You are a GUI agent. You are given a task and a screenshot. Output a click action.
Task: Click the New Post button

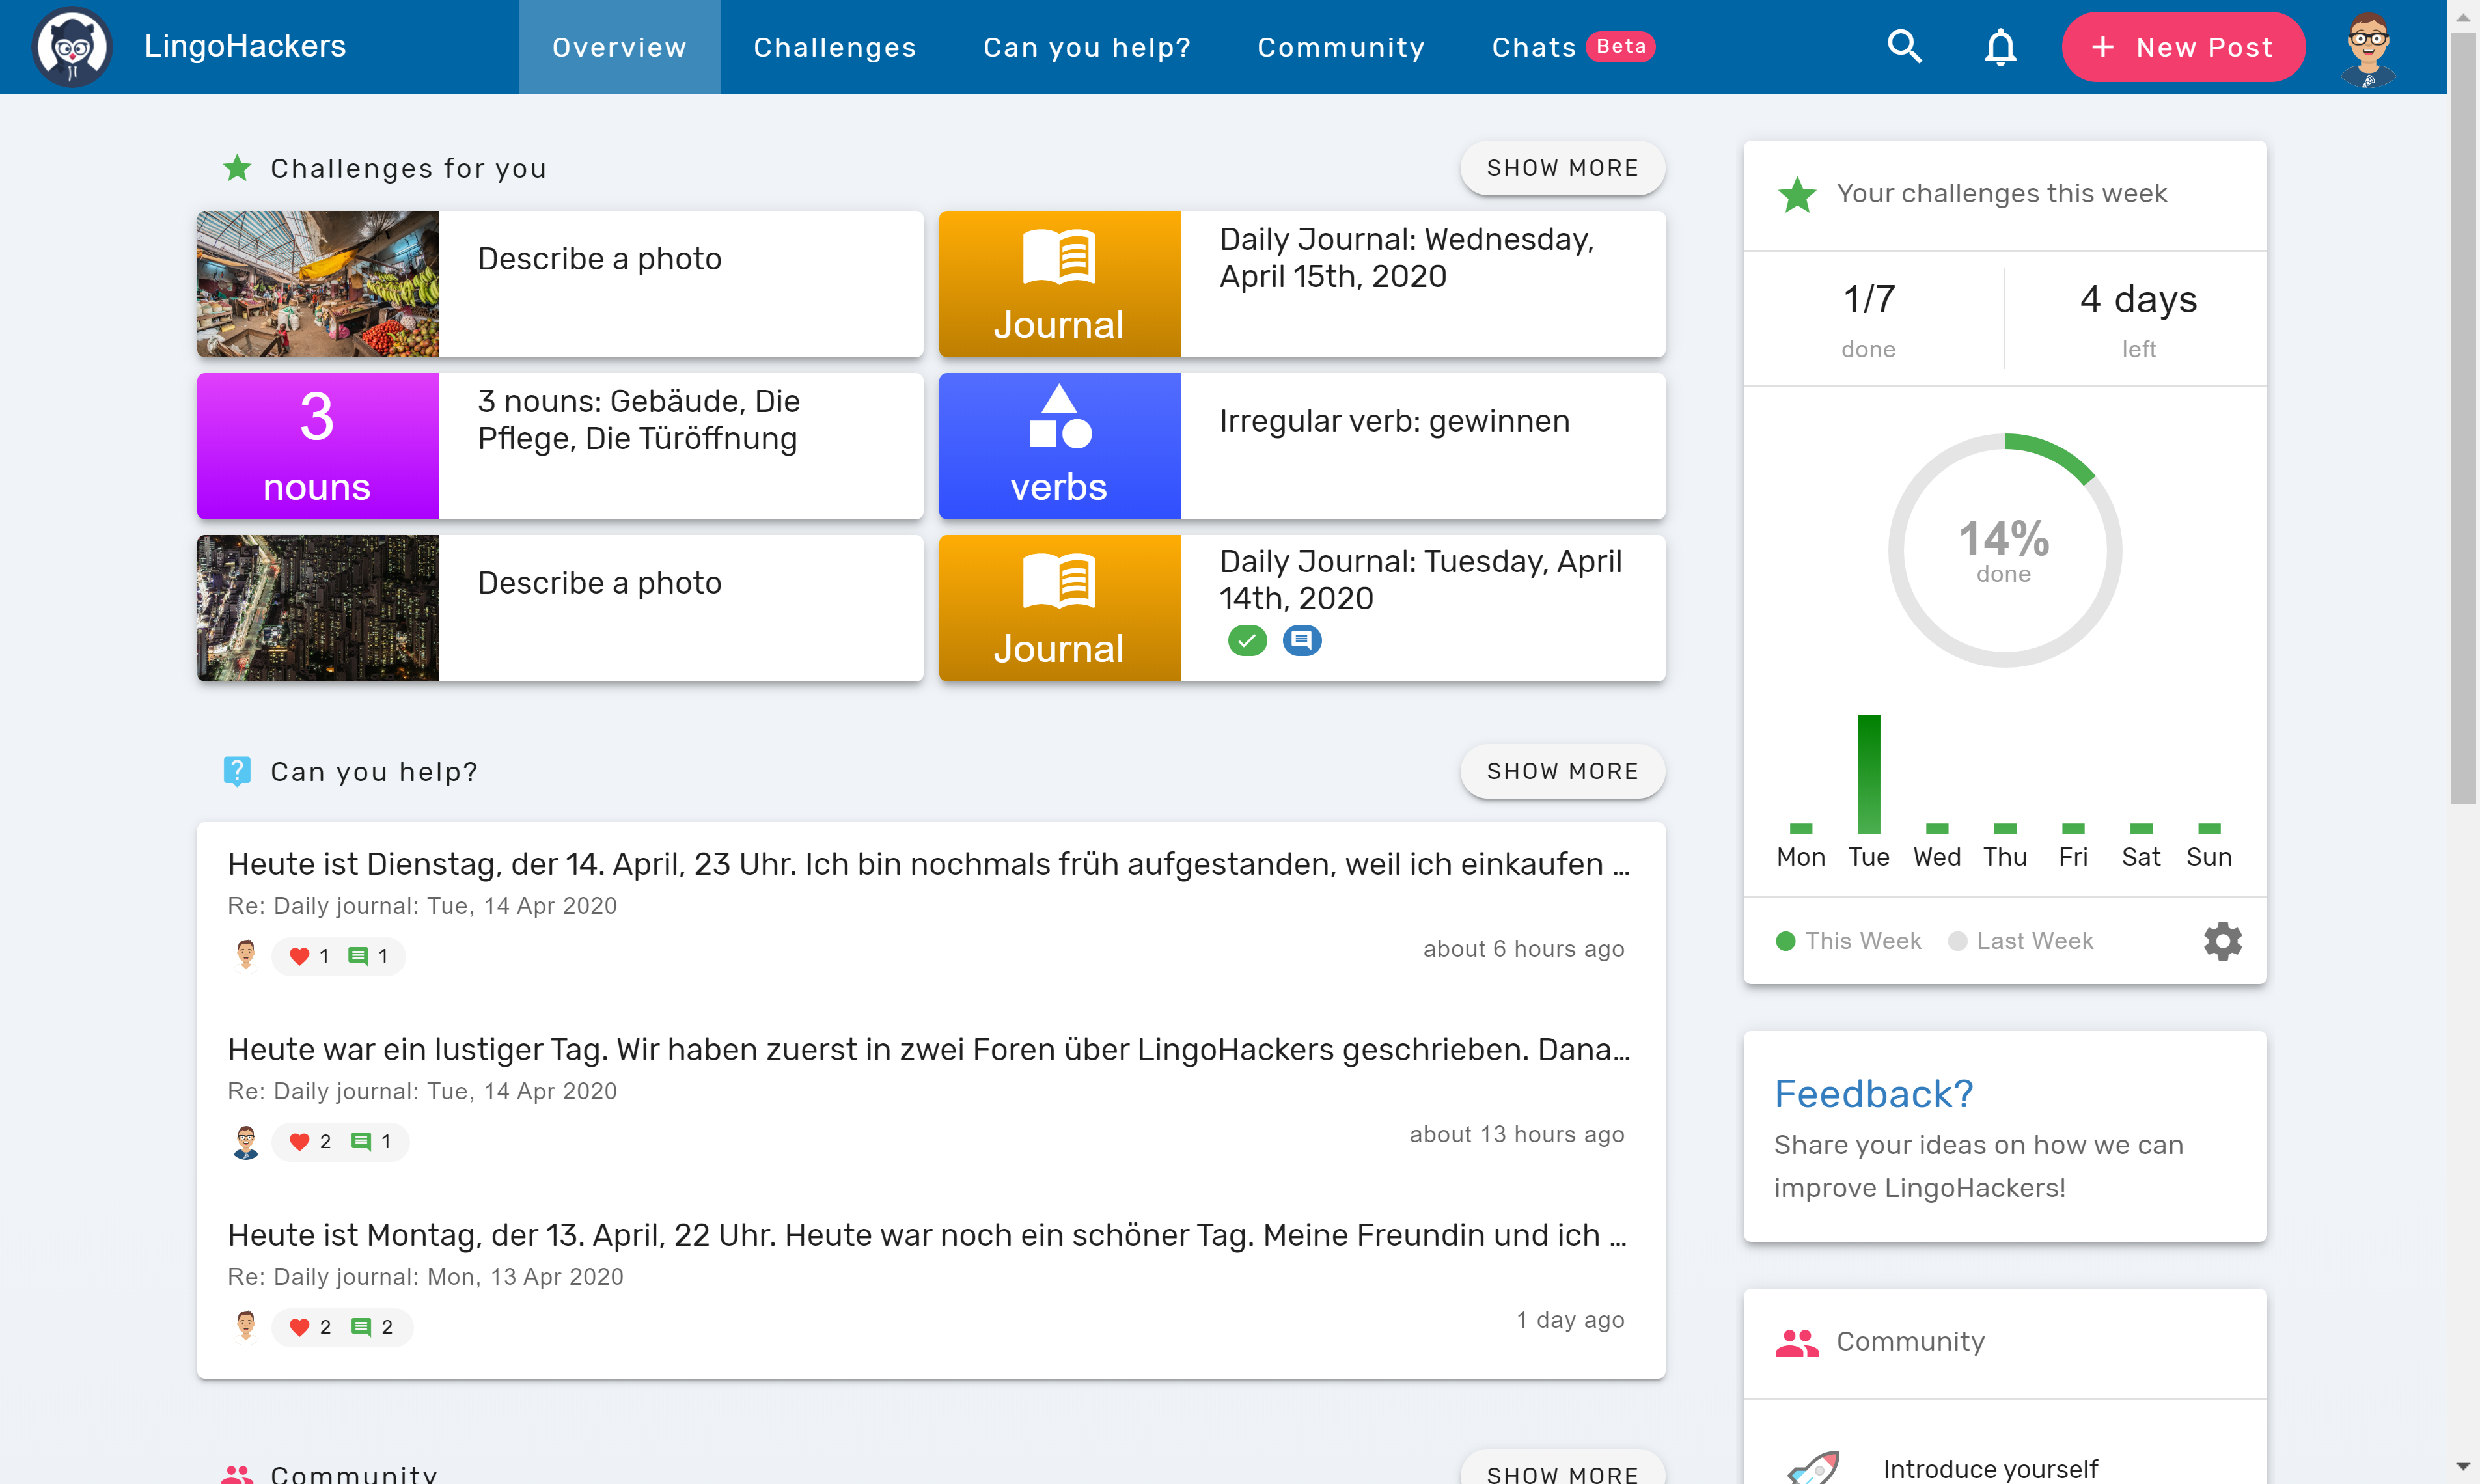2183,46
